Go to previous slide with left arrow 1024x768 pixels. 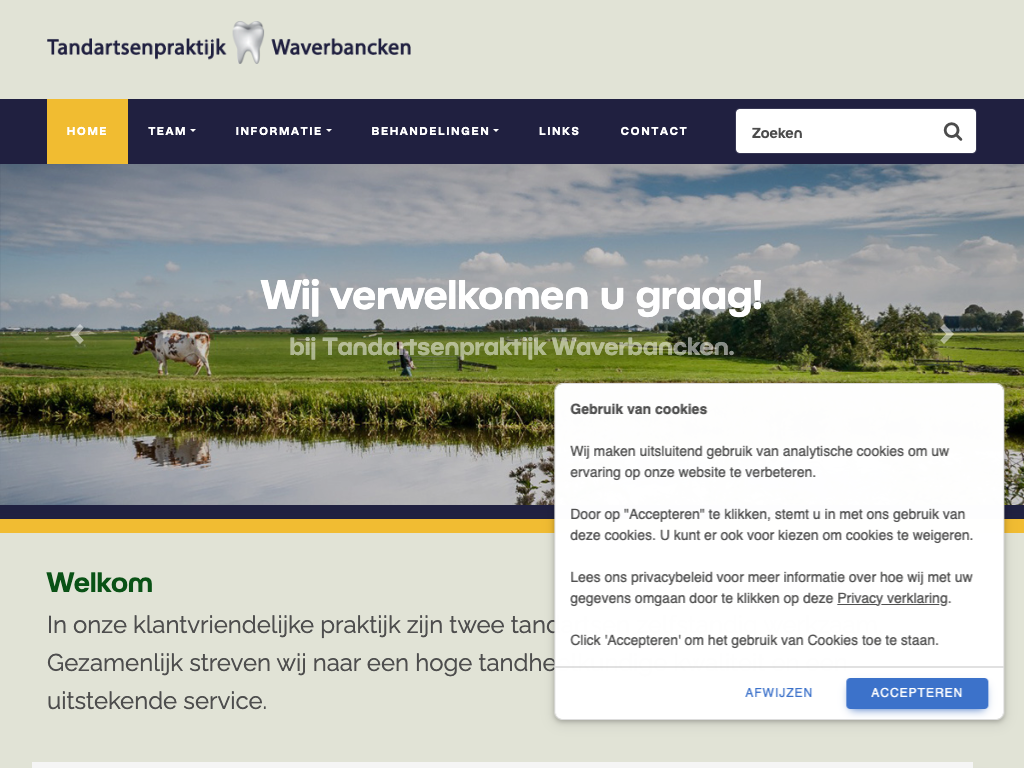point(77,335)
